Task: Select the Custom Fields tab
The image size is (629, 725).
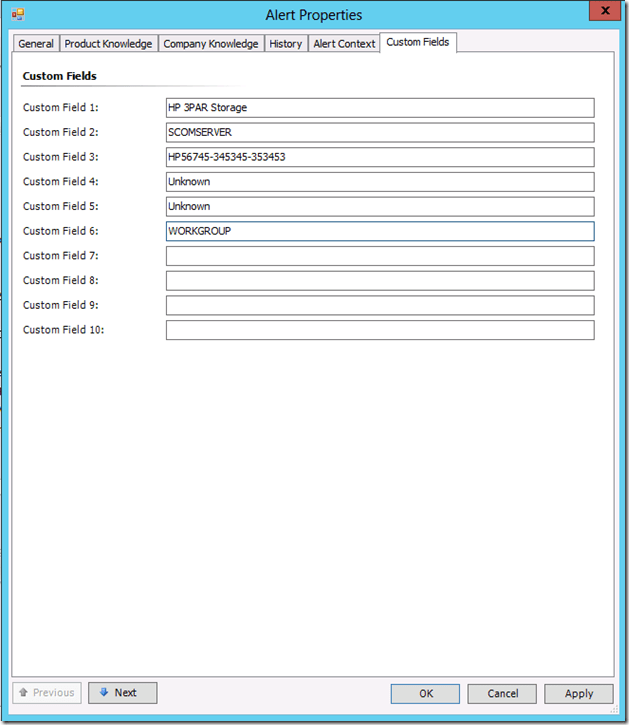Action: (x=418, y=42)
